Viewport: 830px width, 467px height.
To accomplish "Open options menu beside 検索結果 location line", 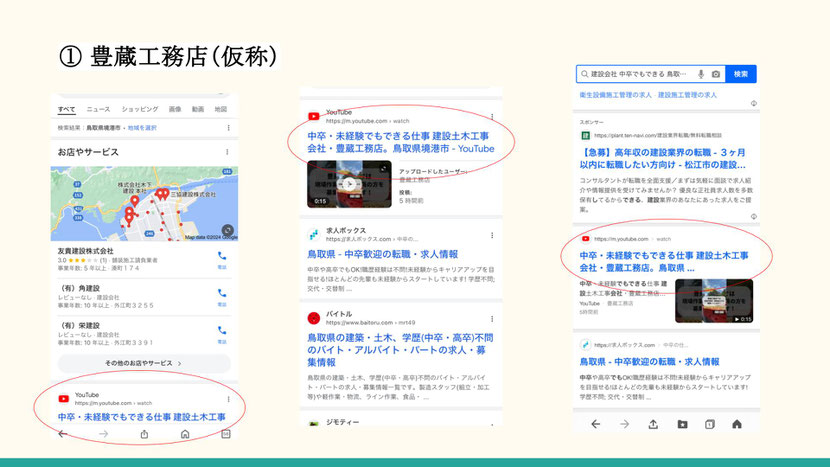I will click(229, 128).
